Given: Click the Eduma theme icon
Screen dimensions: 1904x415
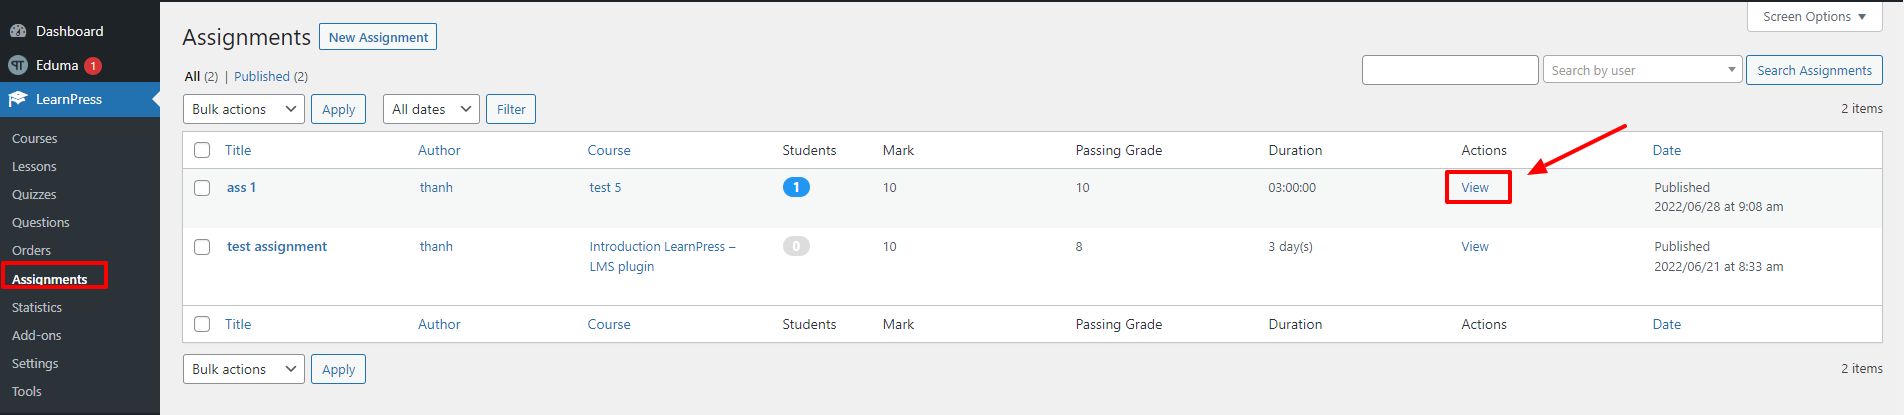Looking at the screenshot, I should 17,65.
